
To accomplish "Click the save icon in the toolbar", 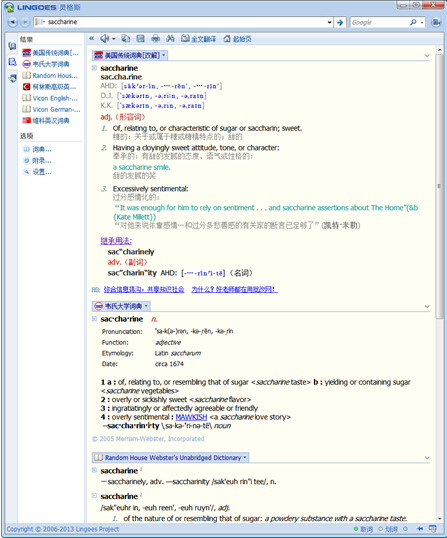I will click(x=141, y=39).
